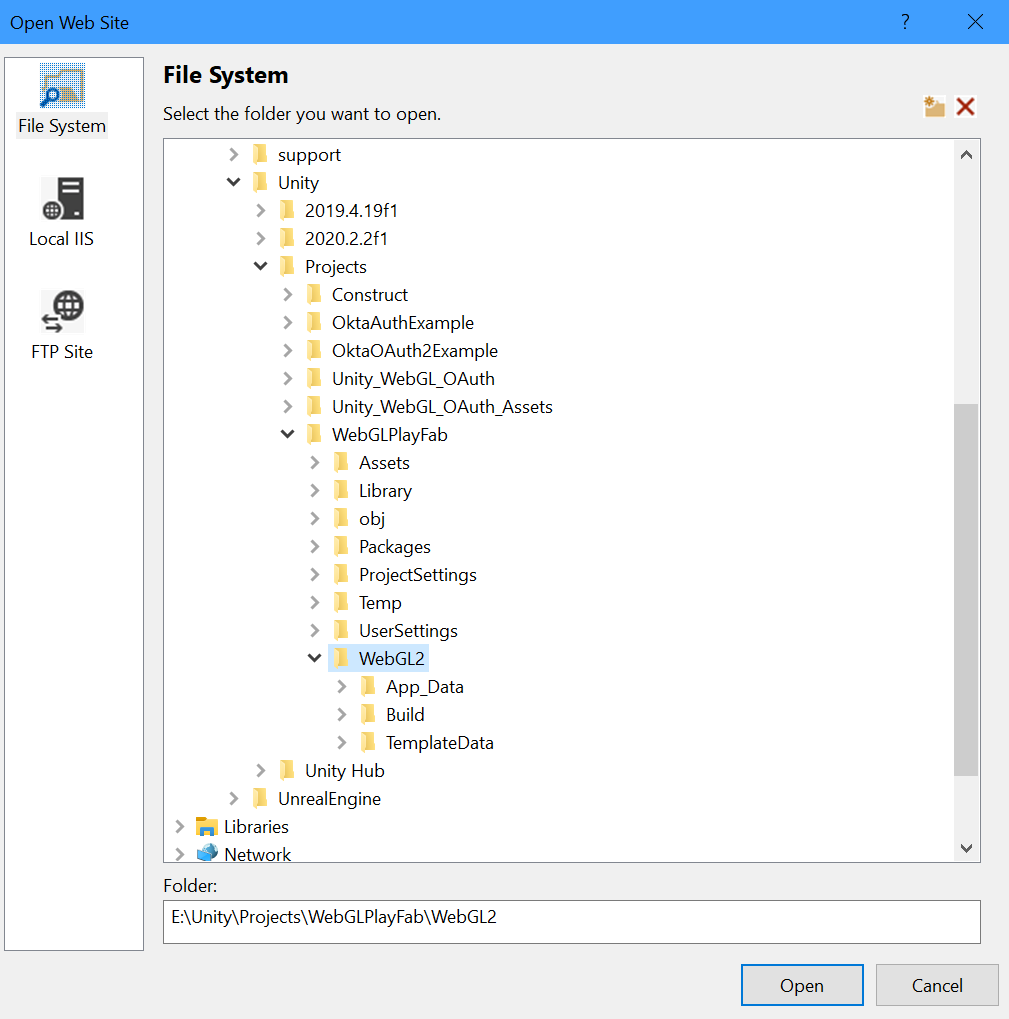Click the help question mark icon
This screenshot has width=1009, height=1019.
905,22
